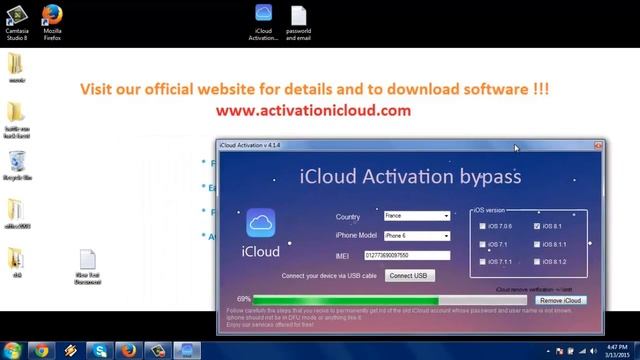This screenshot has height=360, width=640.
Task: Click the IMEI input field
Action: tap(407, 256)
